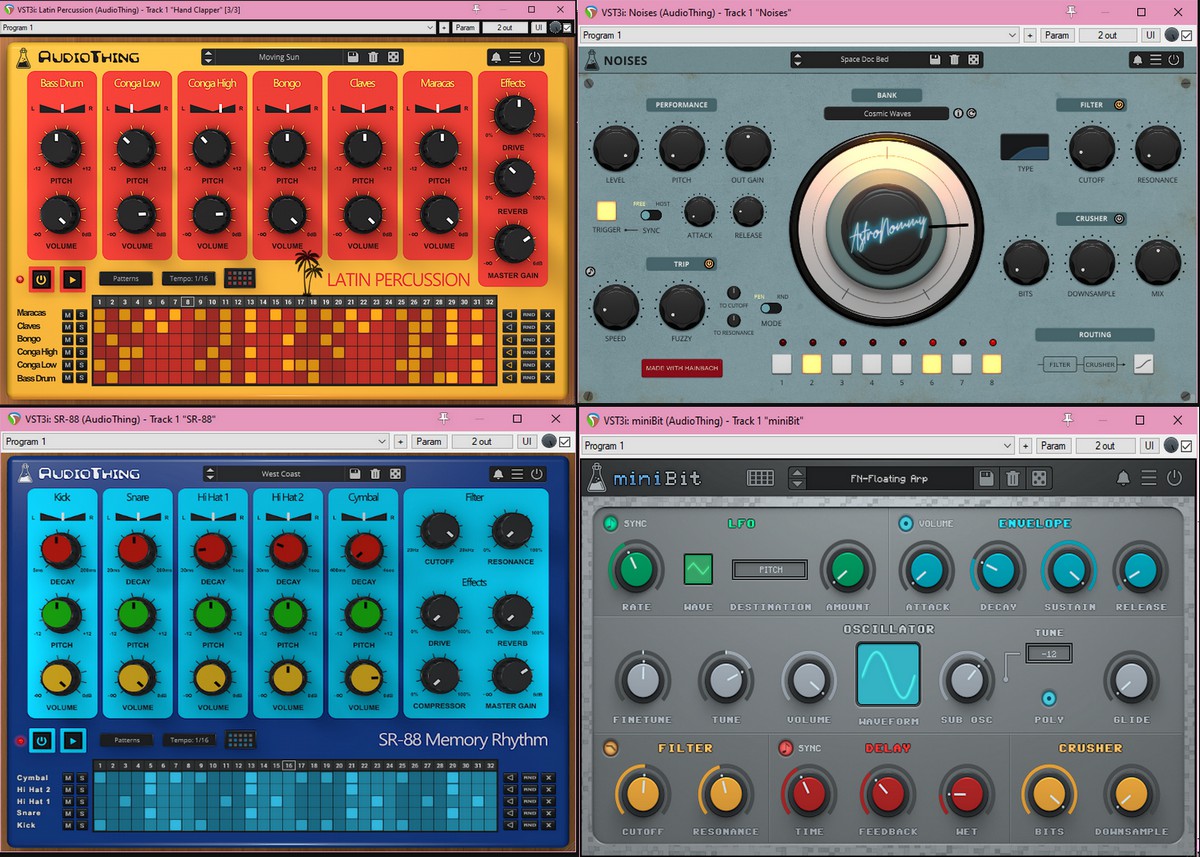1200x857 pixels.
Task: Click the UI button in miniBit window
Action: click(1150, 446)
